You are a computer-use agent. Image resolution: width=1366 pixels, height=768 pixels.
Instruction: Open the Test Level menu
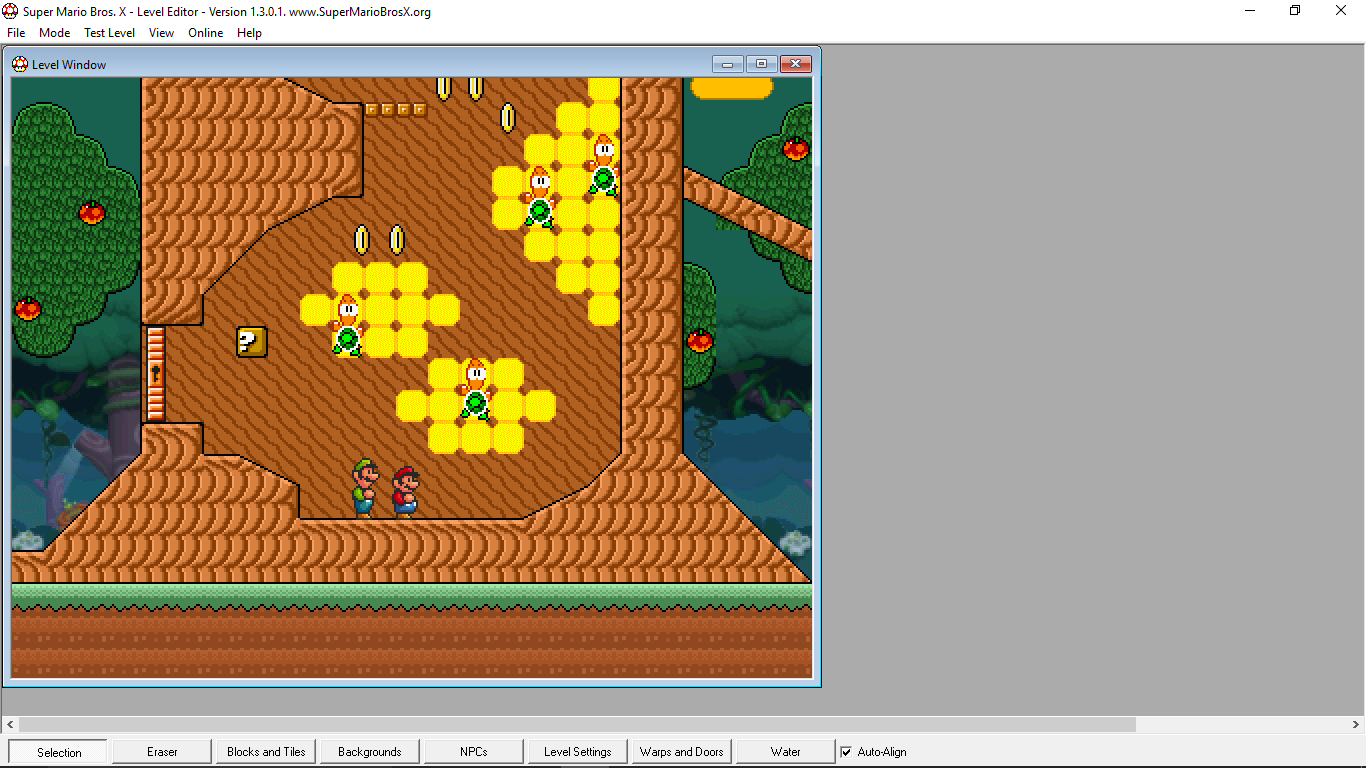click(109, 33)
